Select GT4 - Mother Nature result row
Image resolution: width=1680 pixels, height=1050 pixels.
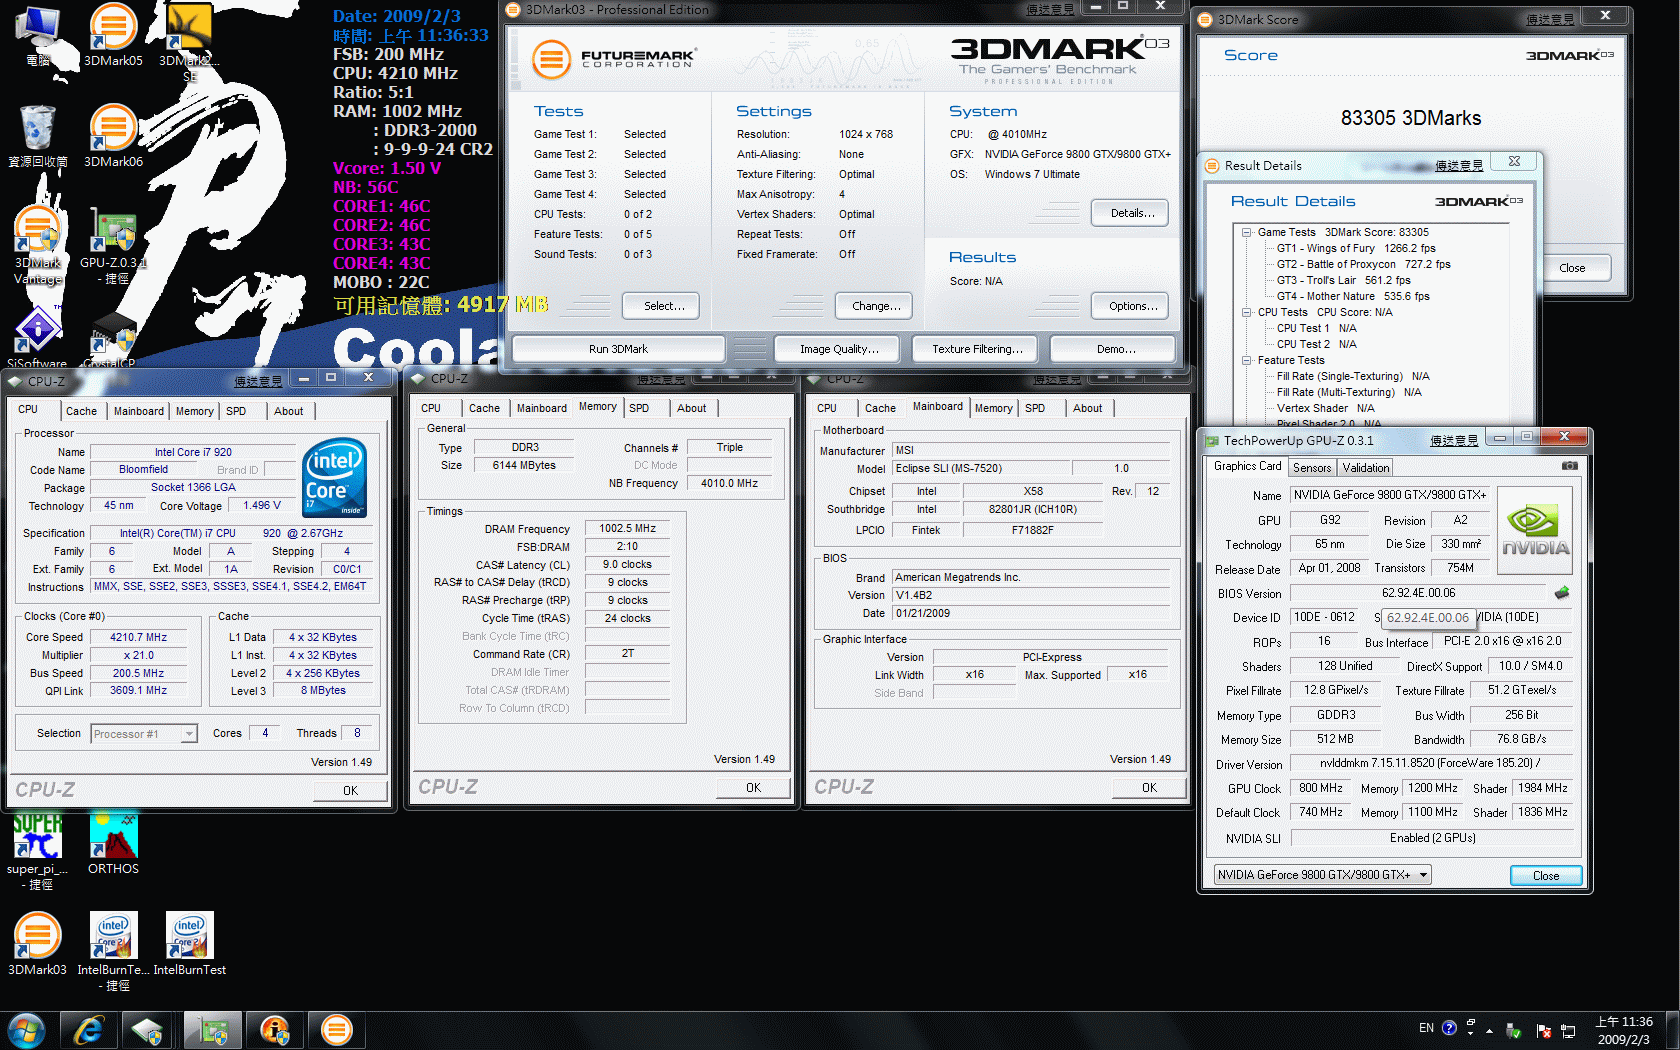click(x=1353, y=296)
